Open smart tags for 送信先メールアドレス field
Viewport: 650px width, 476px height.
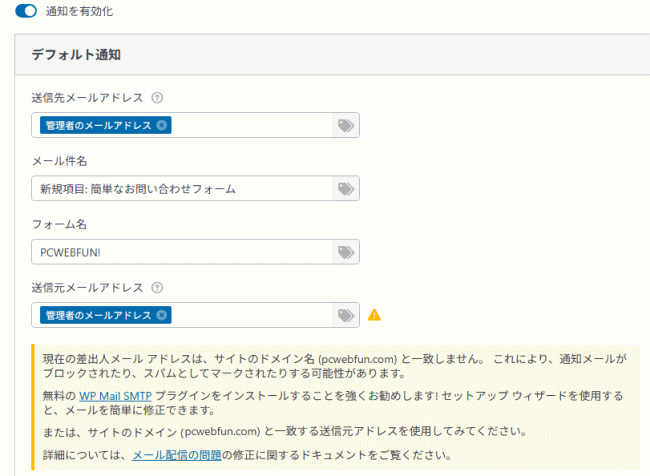(345, 125)
